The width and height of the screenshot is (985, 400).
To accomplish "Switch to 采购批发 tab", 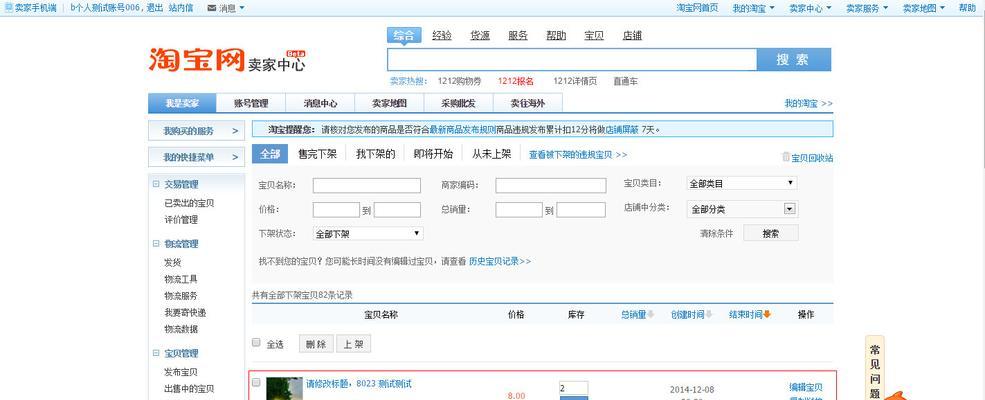I will pos(459,103).
